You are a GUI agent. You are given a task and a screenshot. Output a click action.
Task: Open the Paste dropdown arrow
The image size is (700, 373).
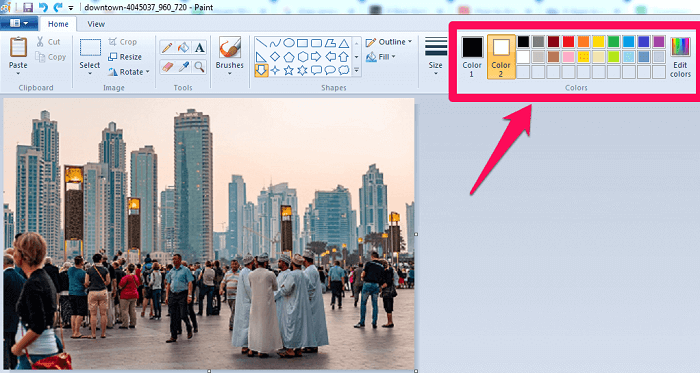point(18,73)
